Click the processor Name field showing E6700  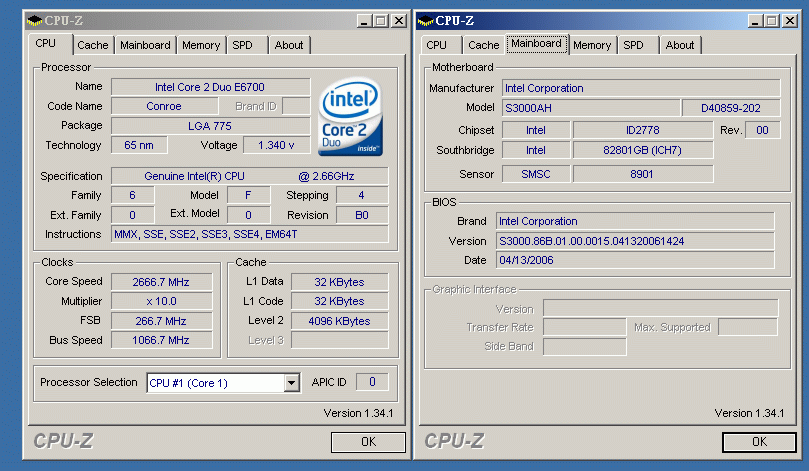(210, 87)
